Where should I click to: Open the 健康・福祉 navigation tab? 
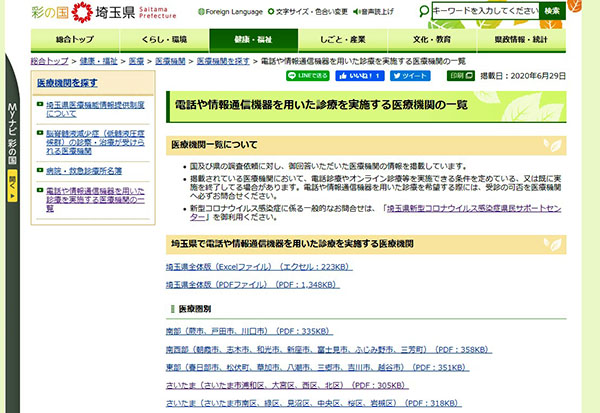tap(240, 39)
